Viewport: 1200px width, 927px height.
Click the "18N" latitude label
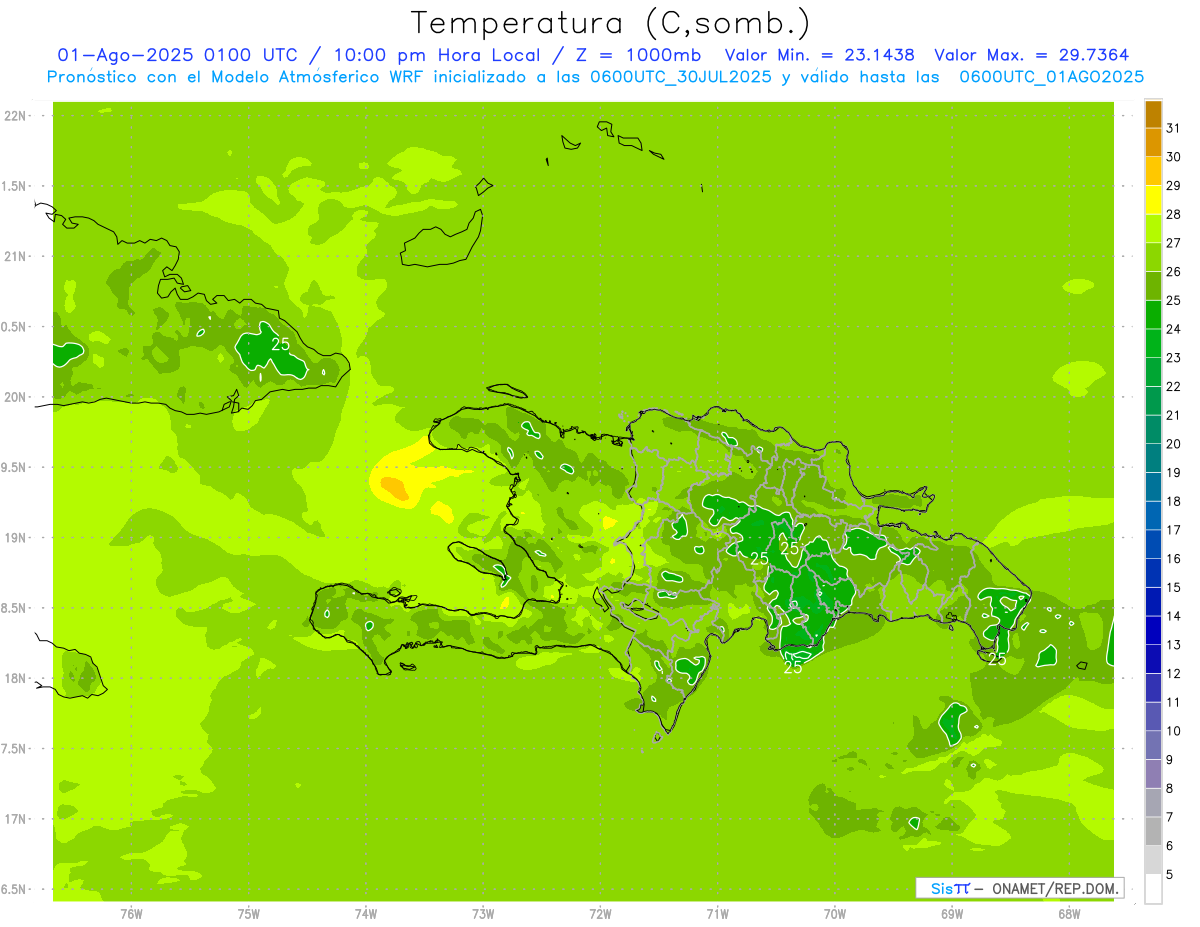(x=17, y=679)
